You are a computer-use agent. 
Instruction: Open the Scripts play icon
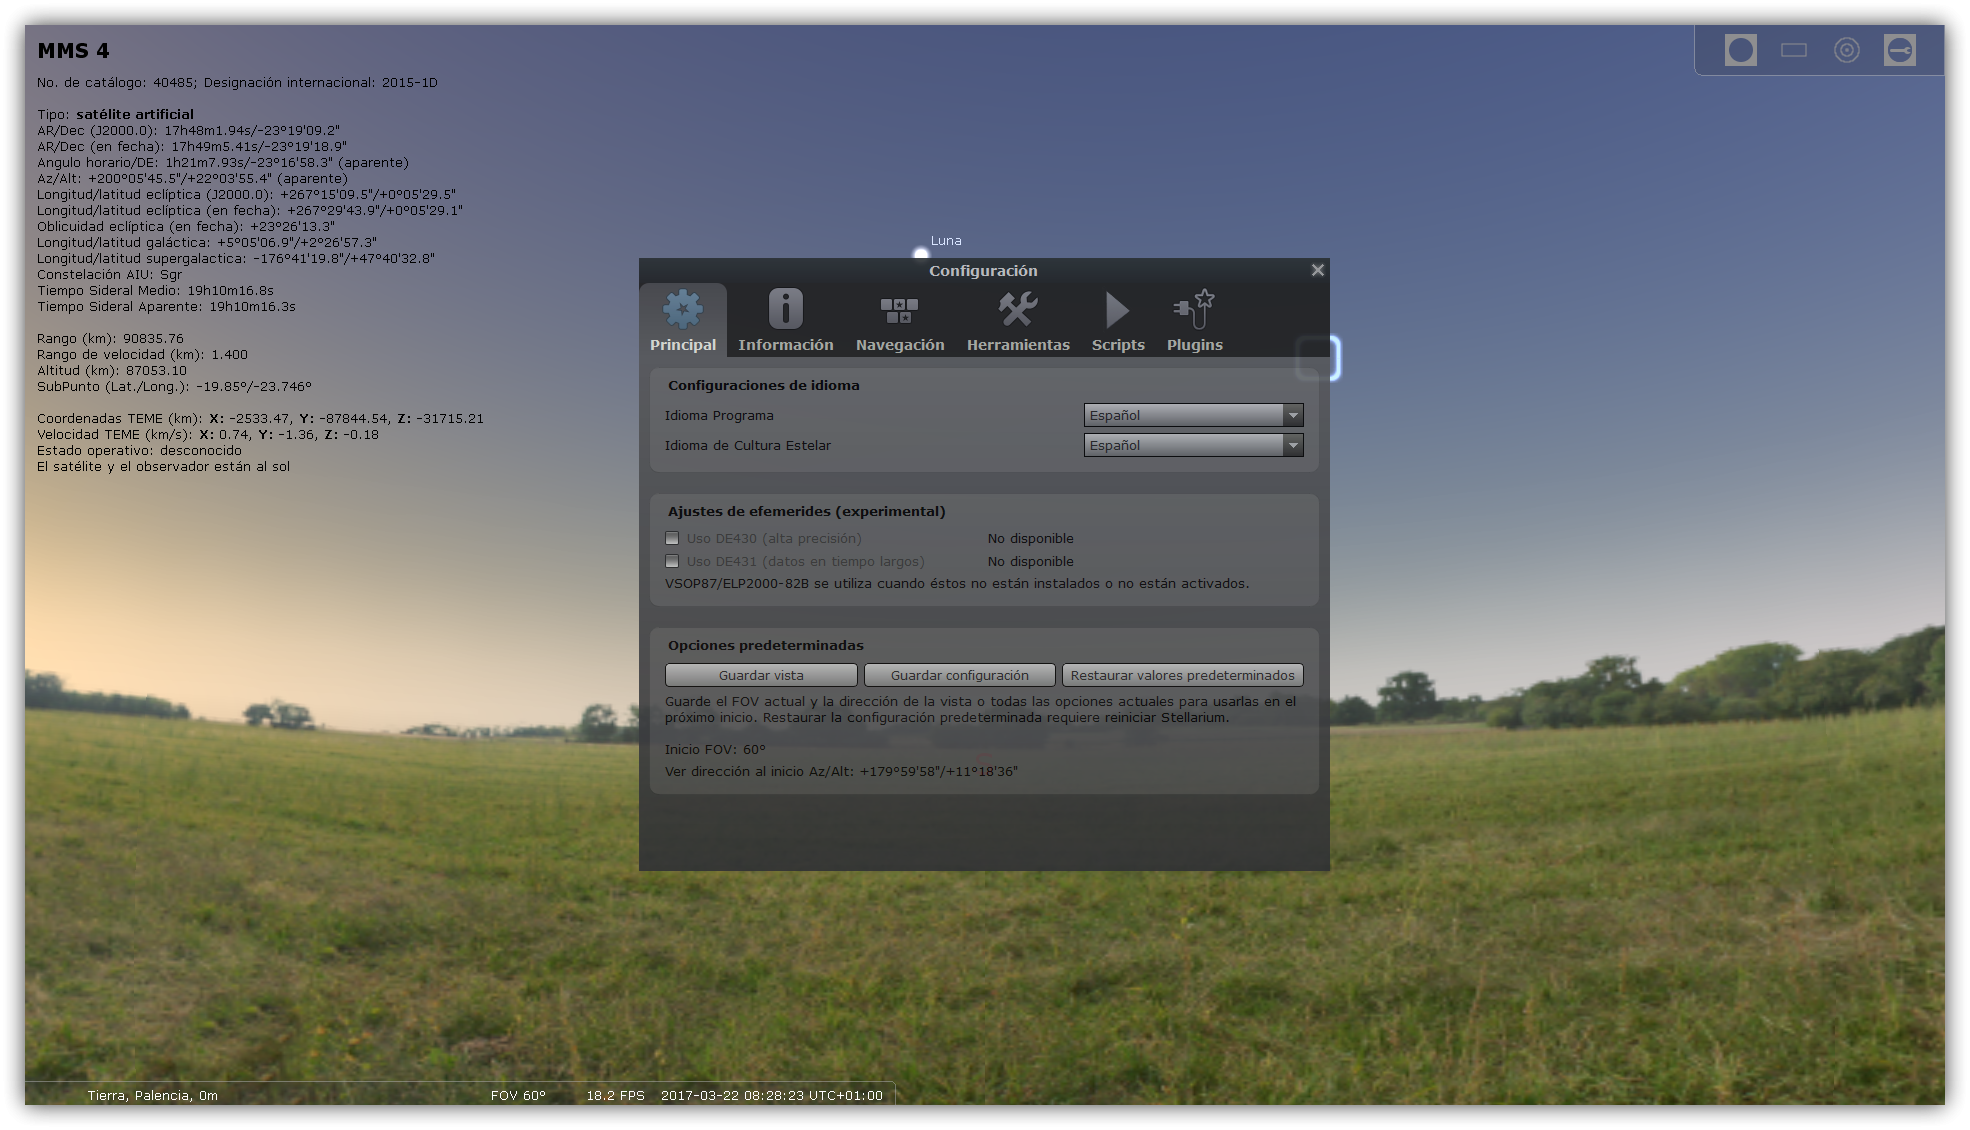point(1117,310)
